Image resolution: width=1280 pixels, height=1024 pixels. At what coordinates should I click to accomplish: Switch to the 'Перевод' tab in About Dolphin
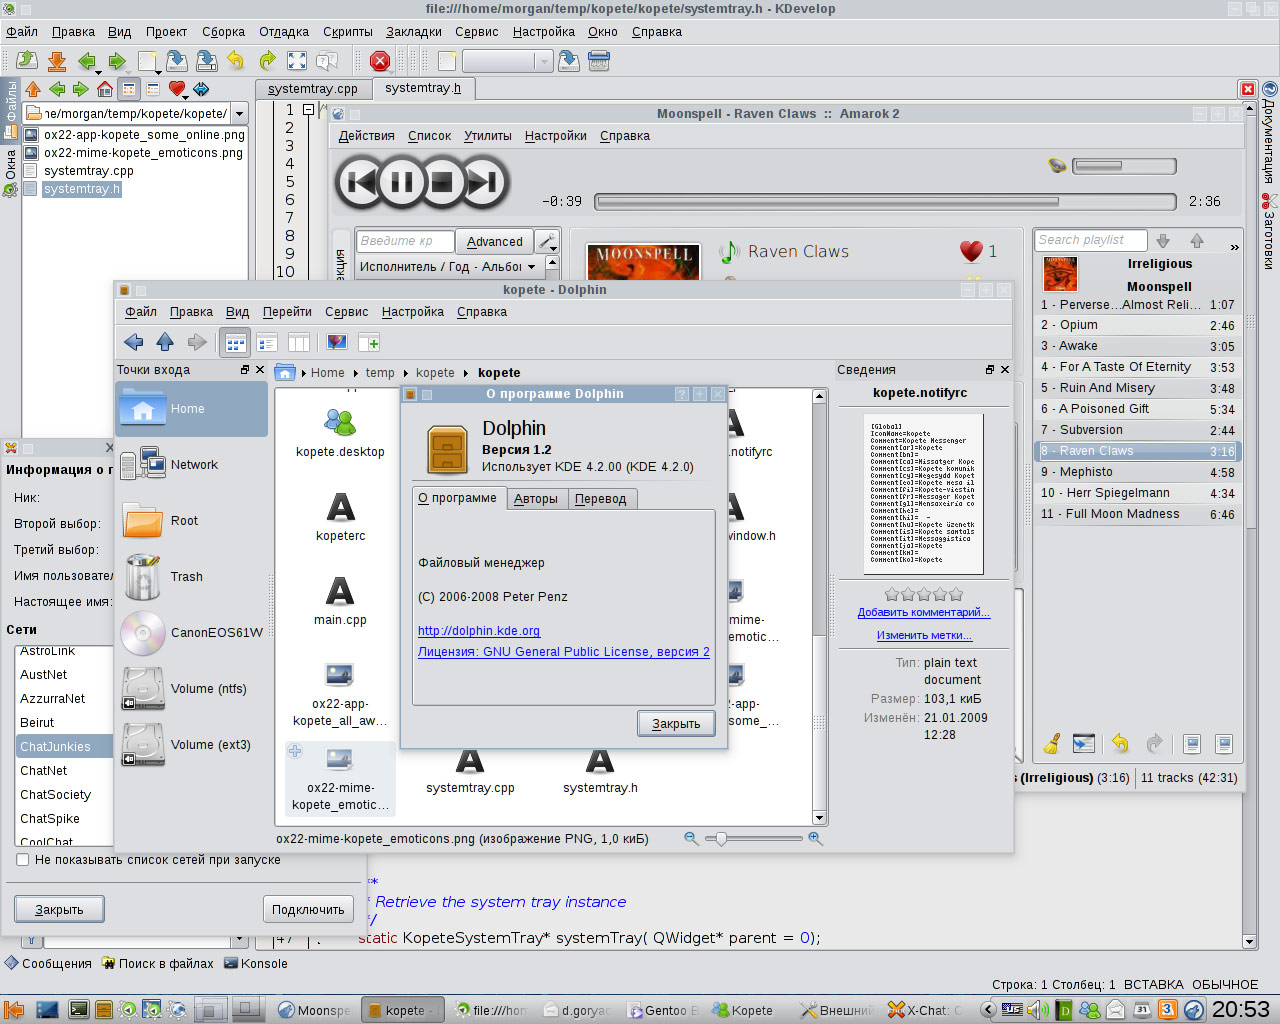click(x=601, y=499)
